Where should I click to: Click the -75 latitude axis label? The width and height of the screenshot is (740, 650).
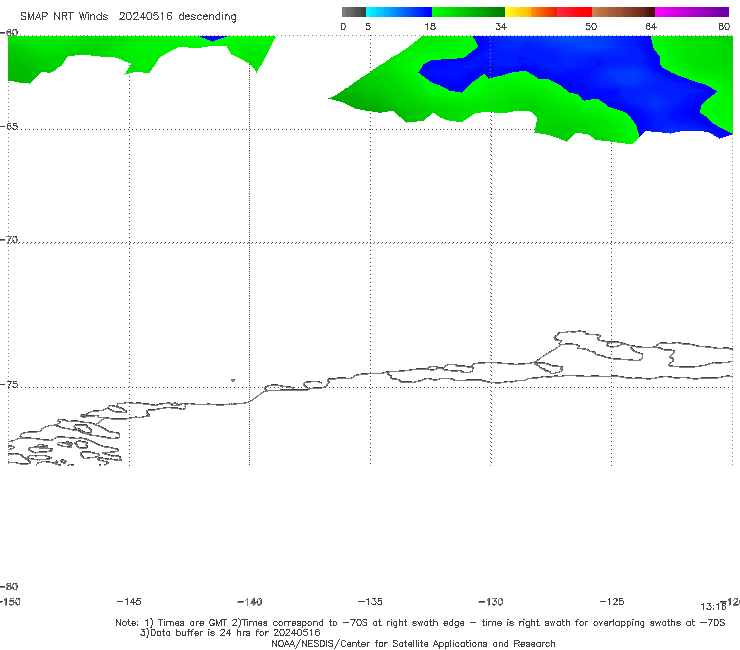point(9,385)
